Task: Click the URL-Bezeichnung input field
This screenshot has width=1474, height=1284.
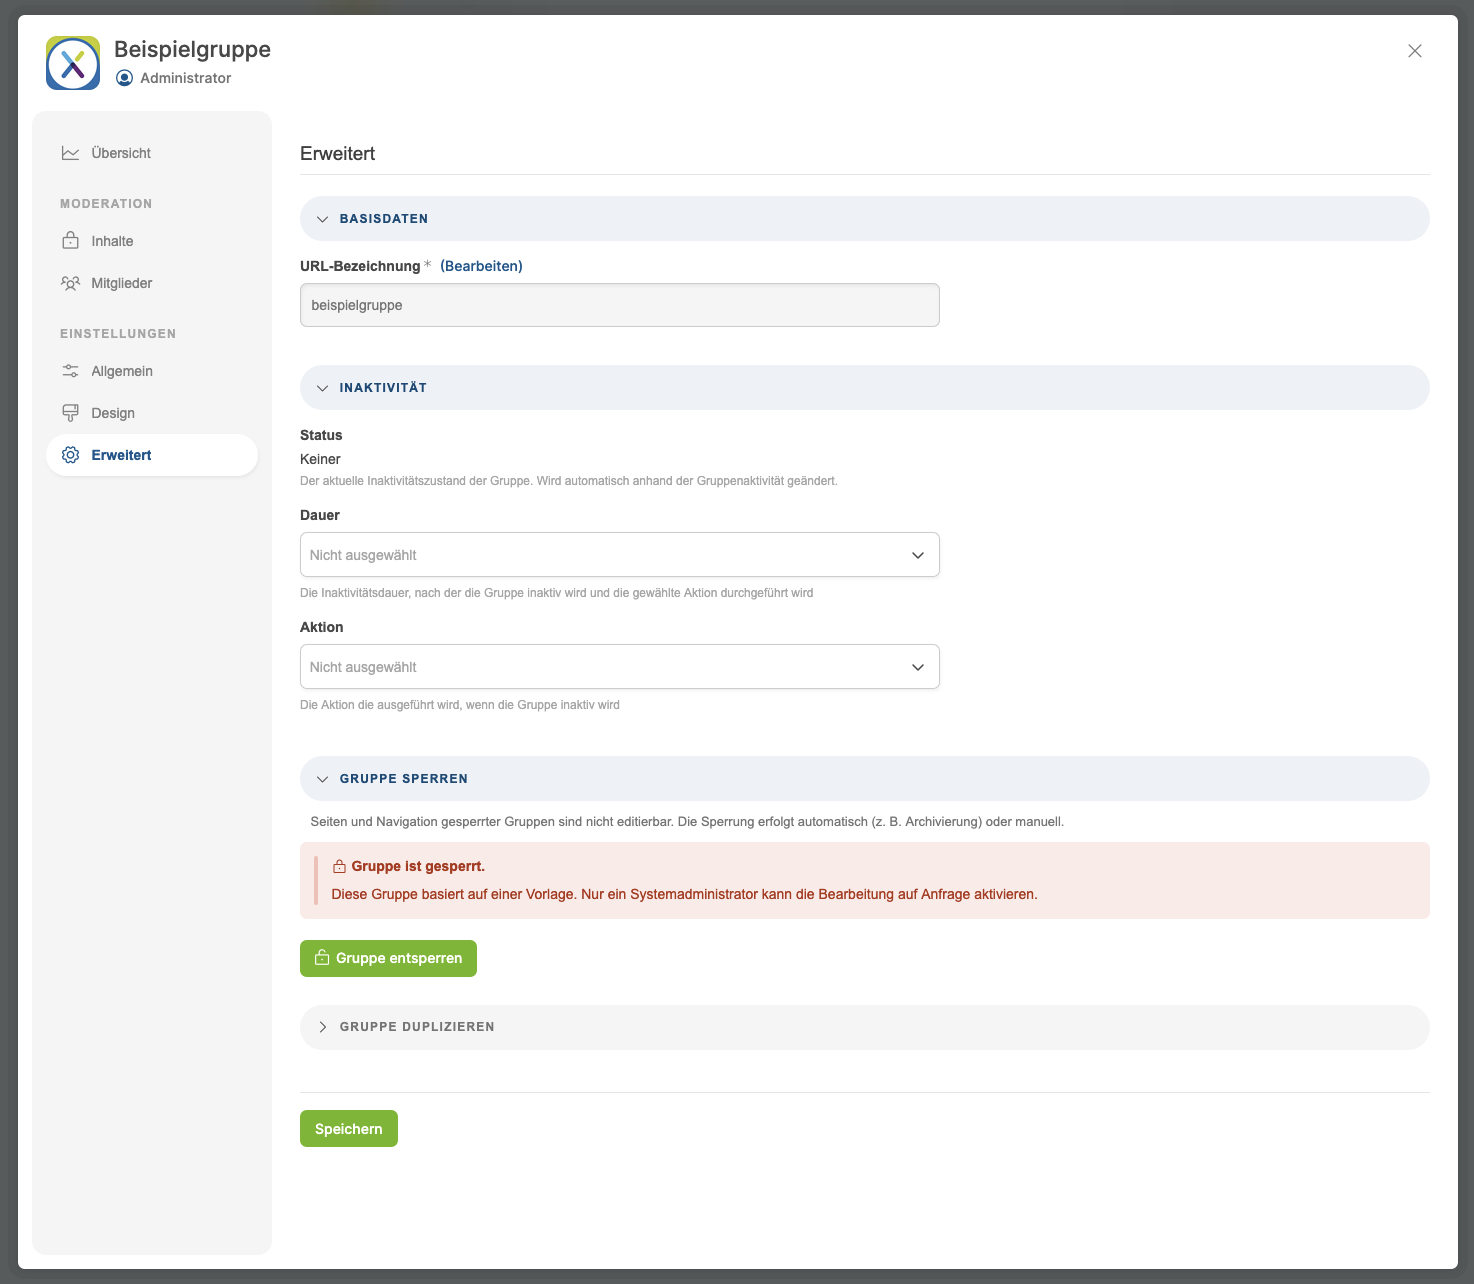Action: 619,305
